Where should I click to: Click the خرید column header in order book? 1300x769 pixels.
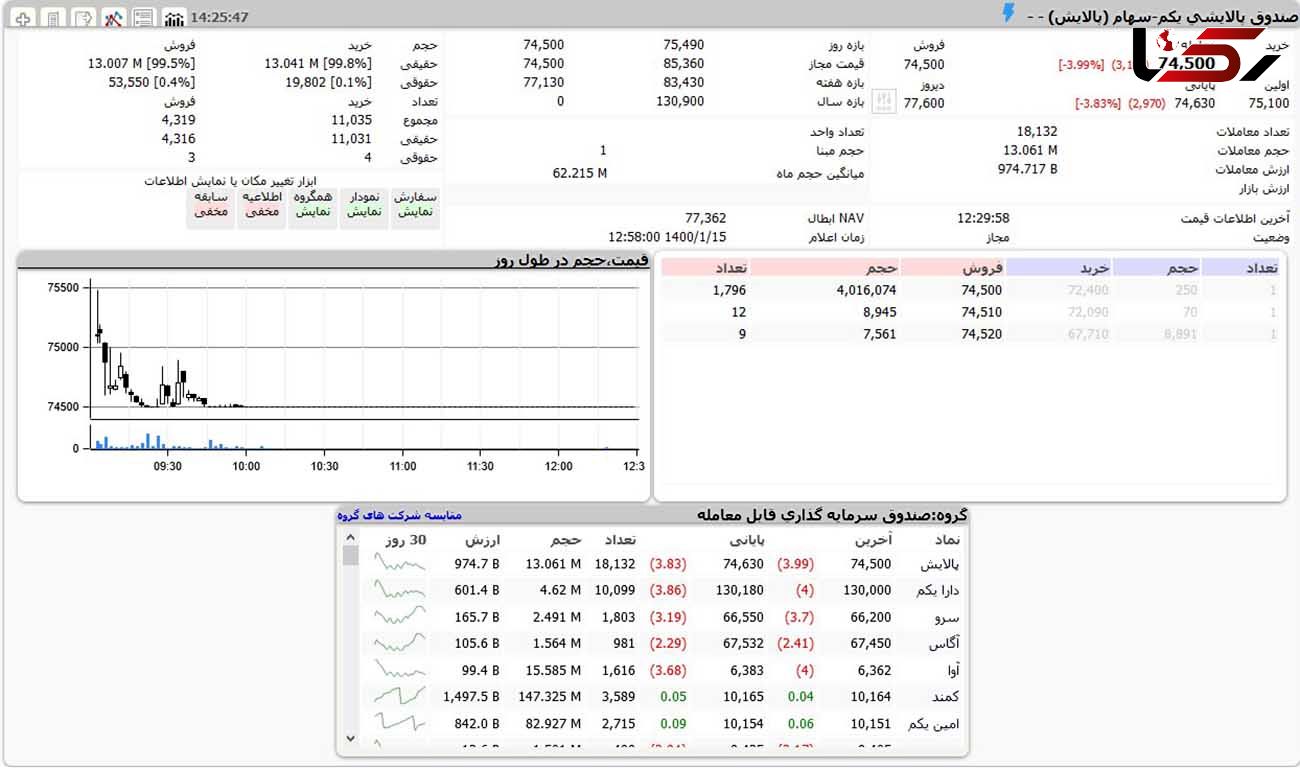tap(1095, 267)
